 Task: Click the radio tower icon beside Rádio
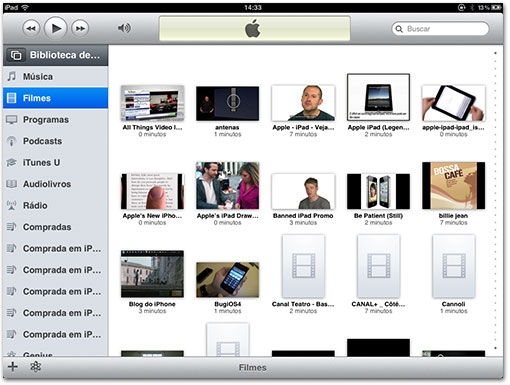(x=12, y=205)
